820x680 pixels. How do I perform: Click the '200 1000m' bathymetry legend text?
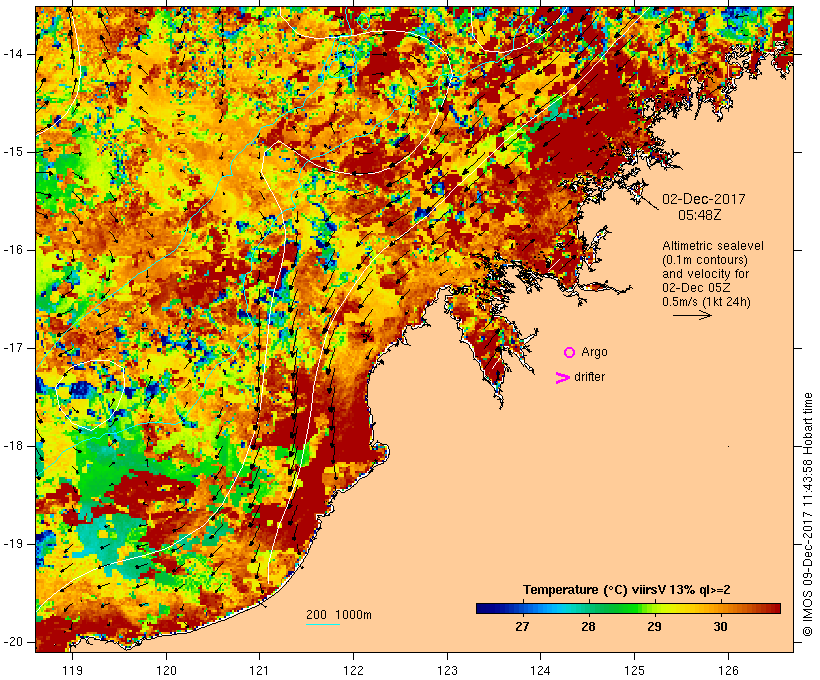pos(339,615)
